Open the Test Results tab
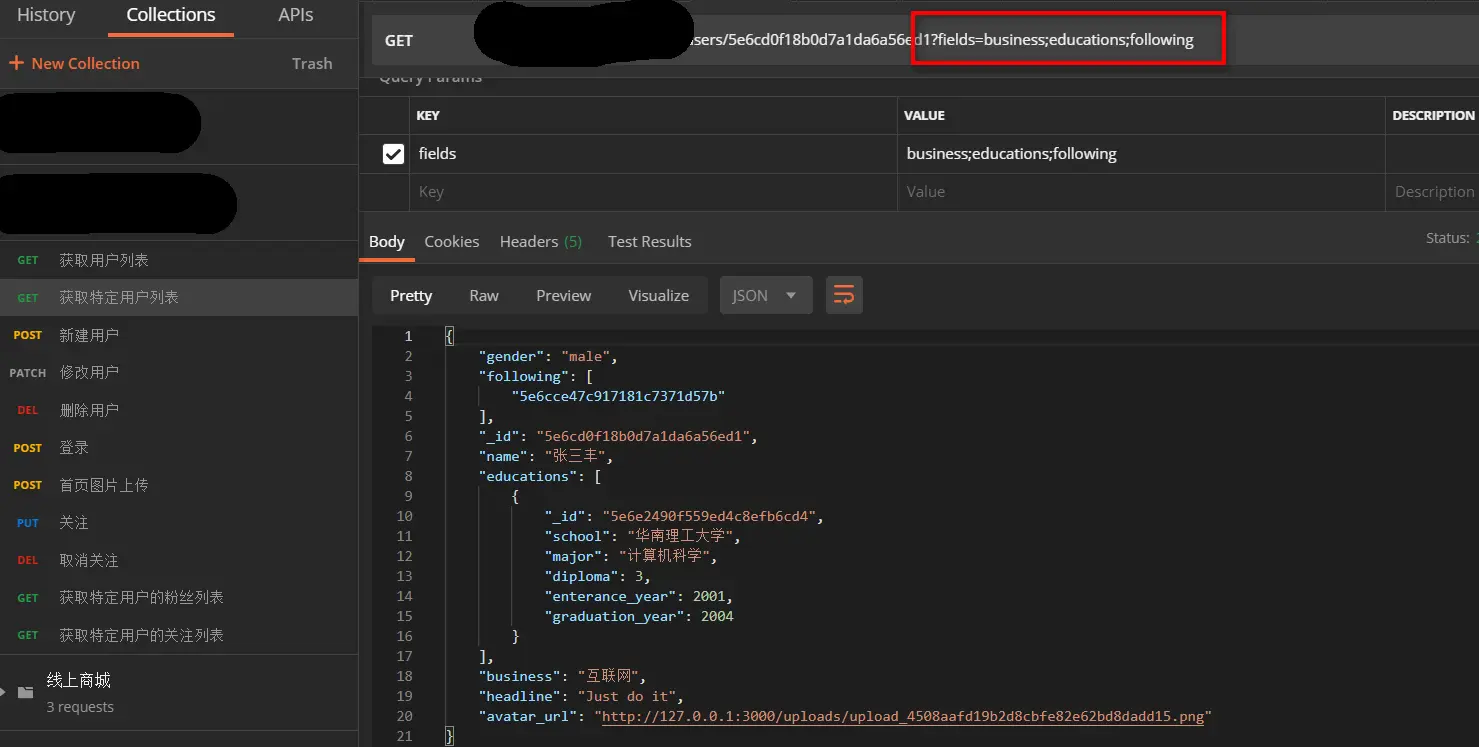 tap(650, 242)
